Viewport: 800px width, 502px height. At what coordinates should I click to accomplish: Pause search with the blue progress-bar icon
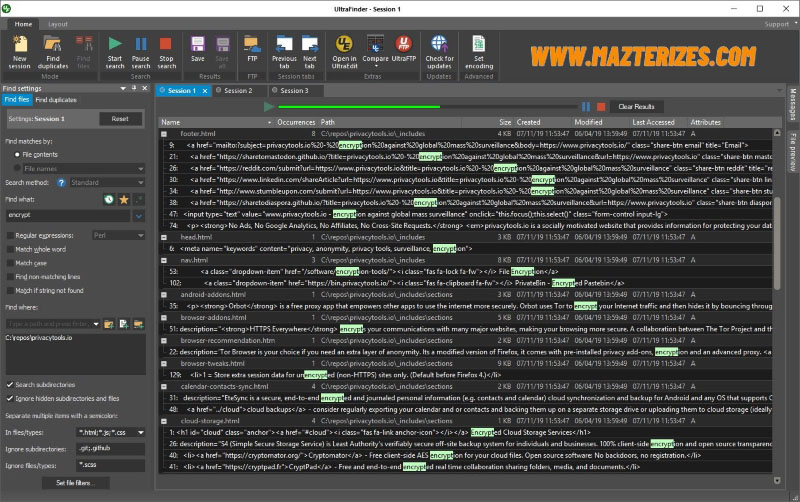[586, 107]
